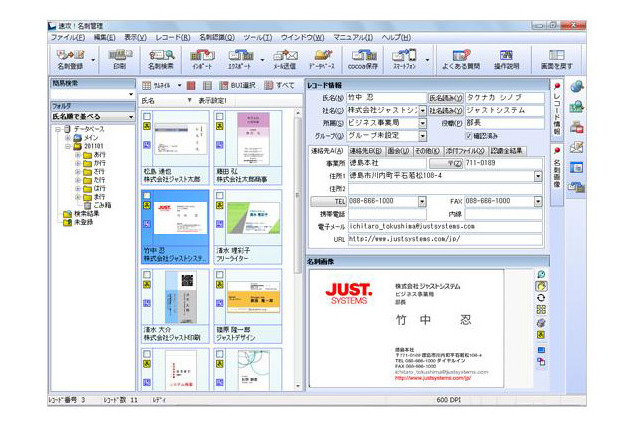Click the 印刷 print toolbar icon

120,59
